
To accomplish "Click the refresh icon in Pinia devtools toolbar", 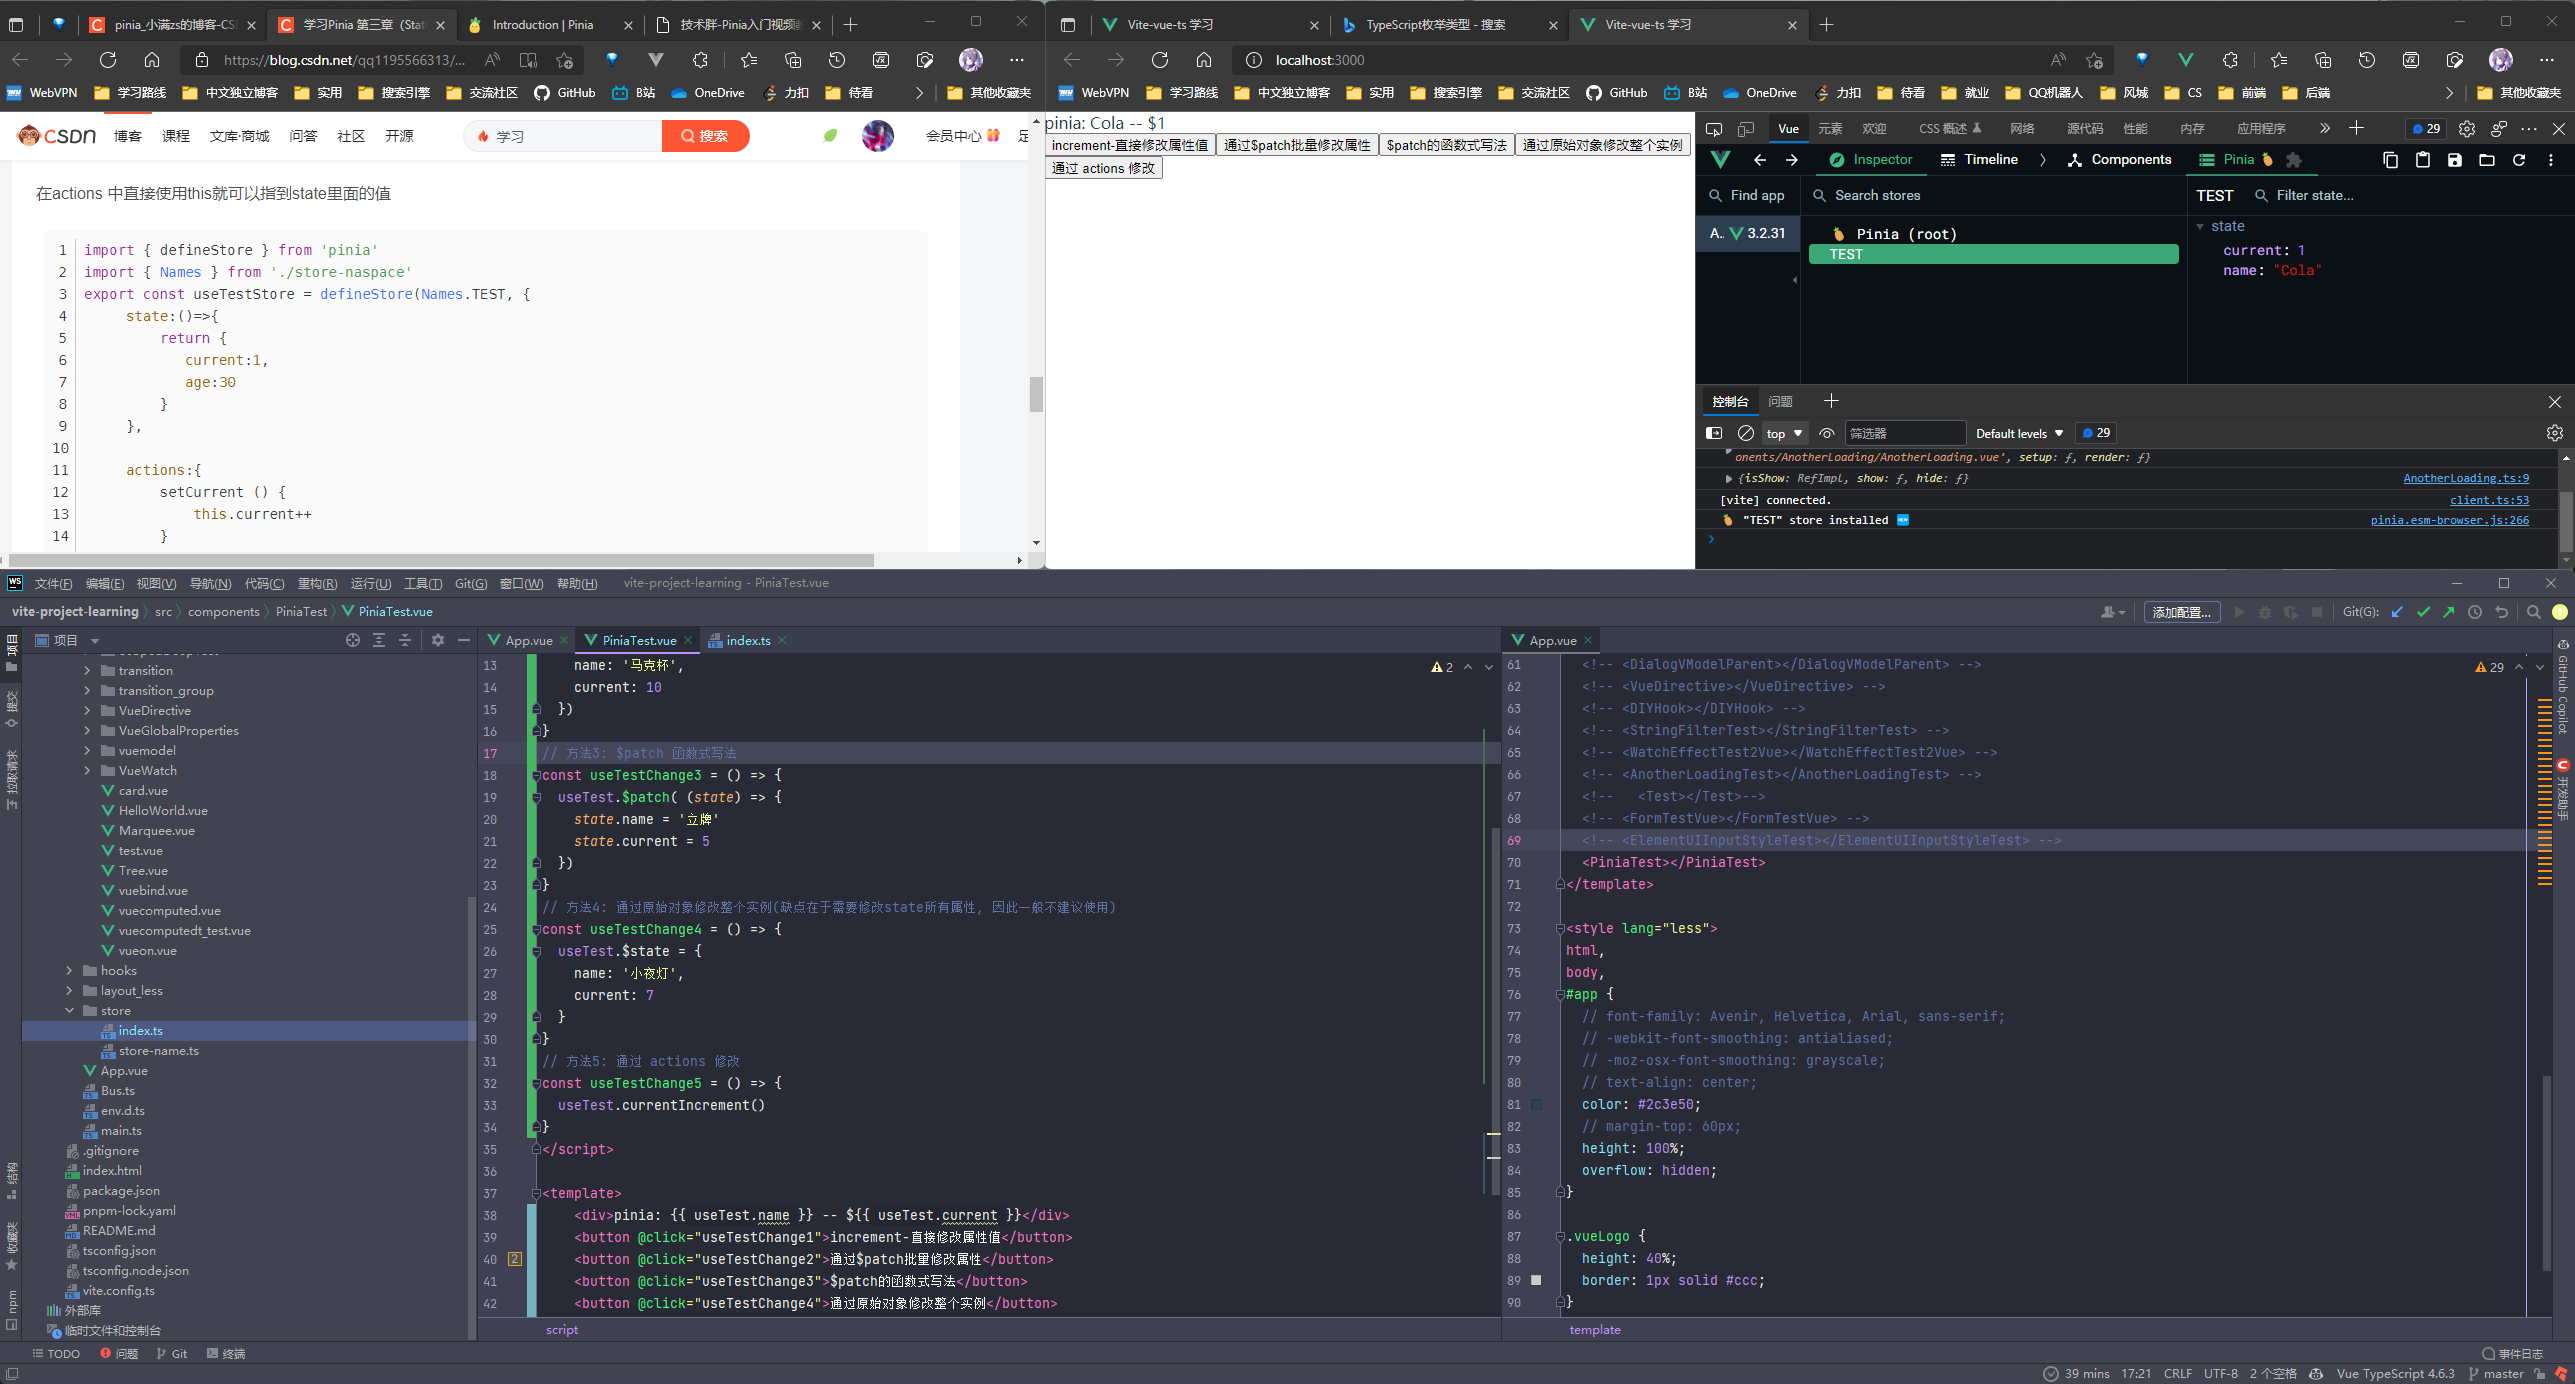I will click(2519, 160).
